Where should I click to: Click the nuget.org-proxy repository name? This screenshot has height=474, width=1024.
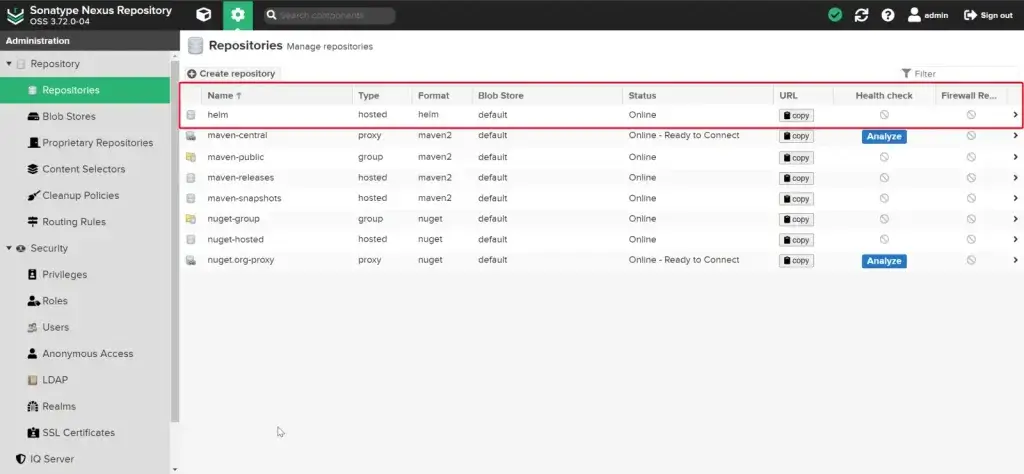point(241,260)
